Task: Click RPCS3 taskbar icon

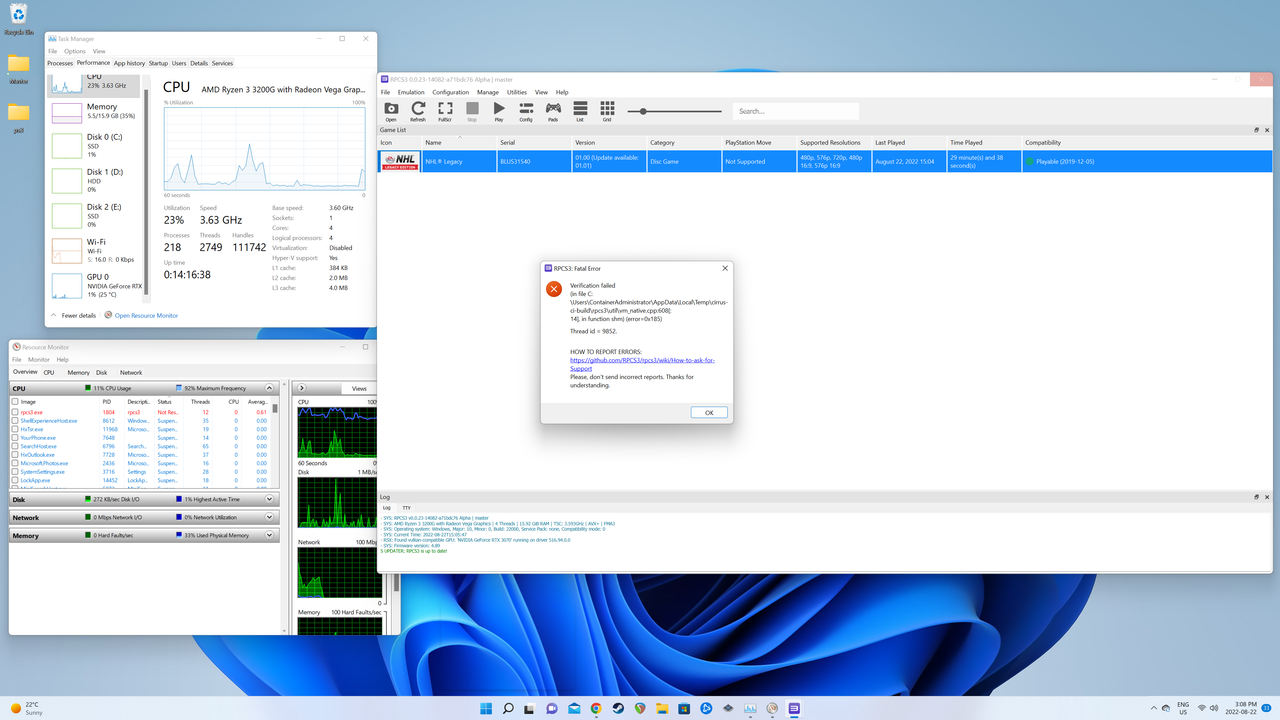Action: pos(794,709)
